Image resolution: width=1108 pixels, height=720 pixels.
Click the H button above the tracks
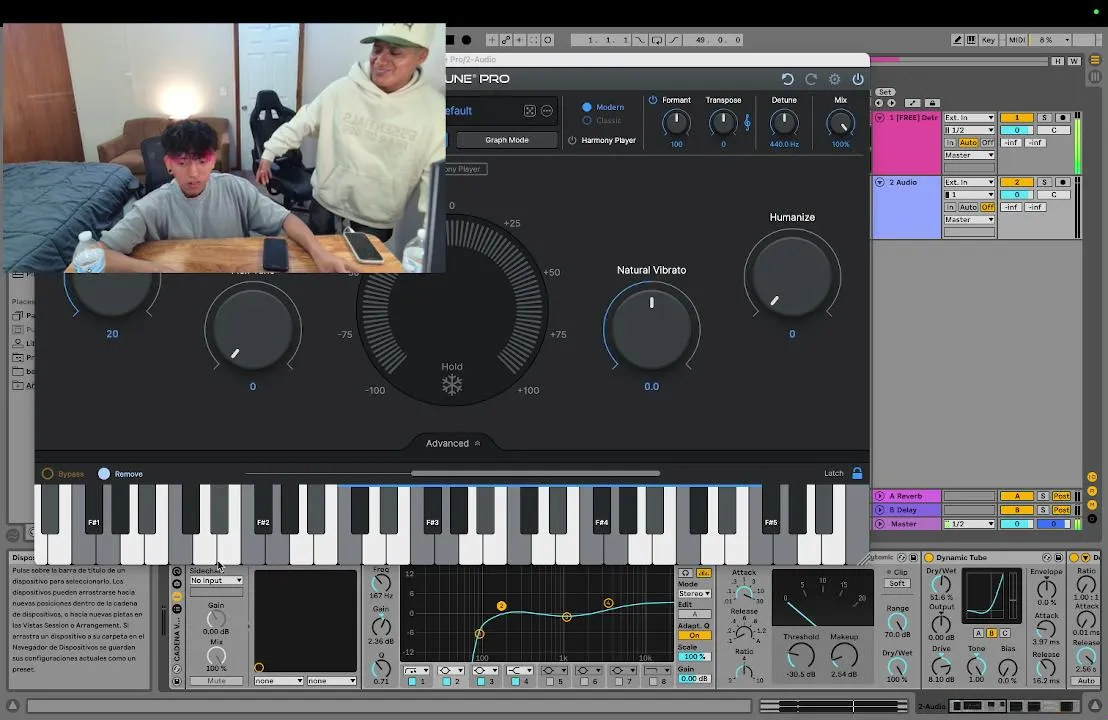[1057, 61]
